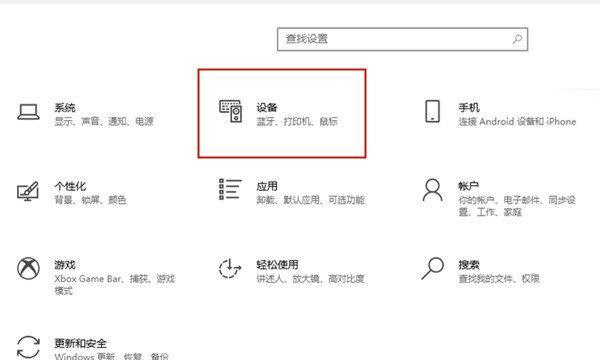Open the 搜索 settings heading
The image size is (600, 360).
click(x=469, y=265)
